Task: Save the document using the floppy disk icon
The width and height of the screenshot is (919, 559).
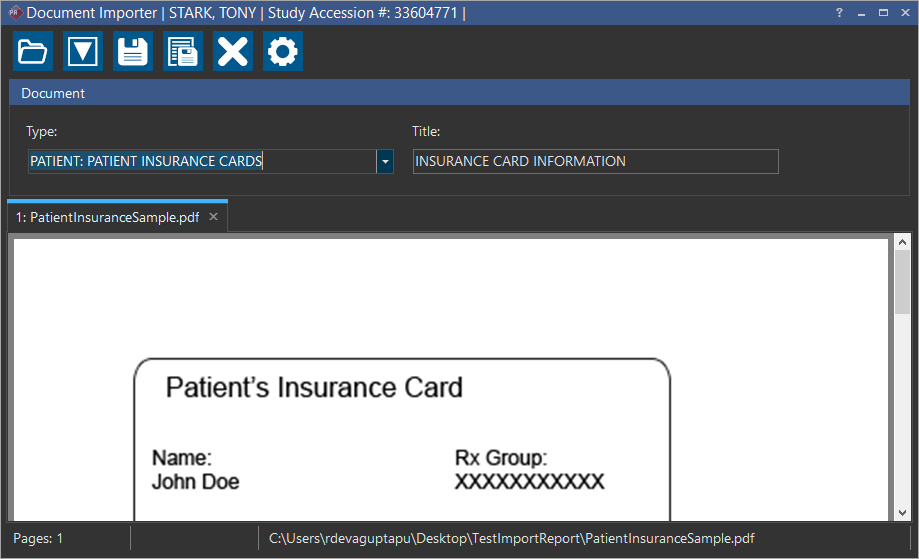Action: pyautogui.click(x=133, y=51)
